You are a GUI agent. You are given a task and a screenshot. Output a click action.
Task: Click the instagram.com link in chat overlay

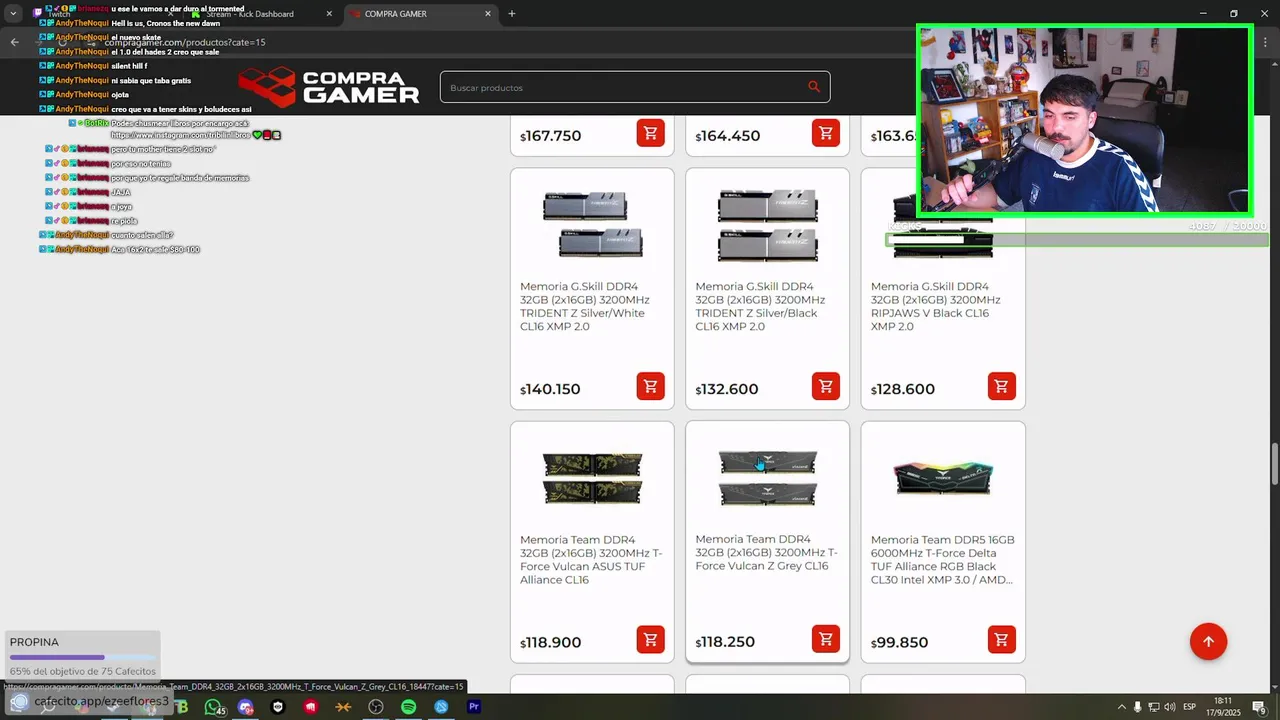pyautogui.click(x=180, y=135)
